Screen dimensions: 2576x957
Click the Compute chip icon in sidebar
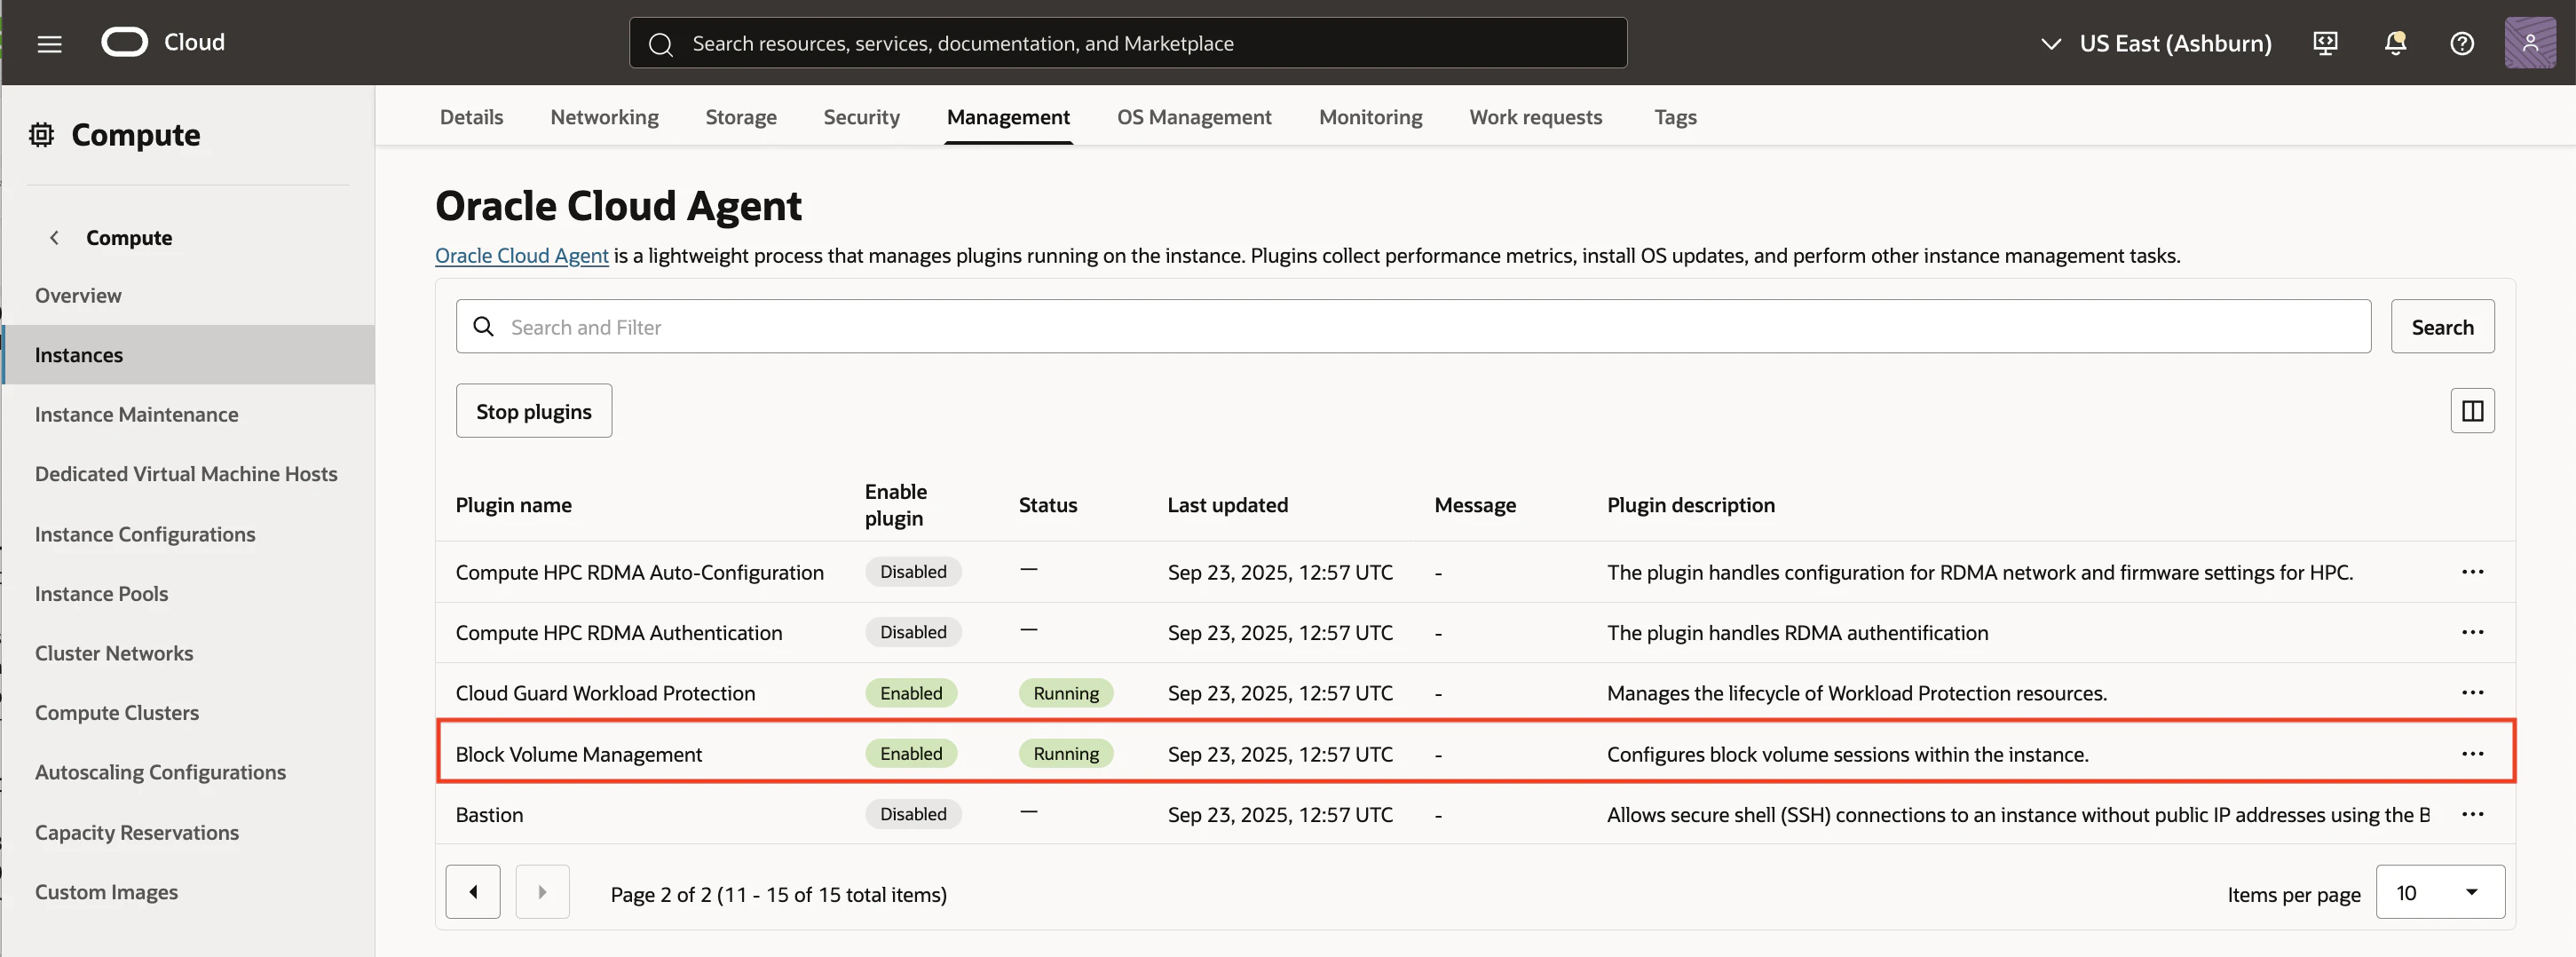[41, 134]
